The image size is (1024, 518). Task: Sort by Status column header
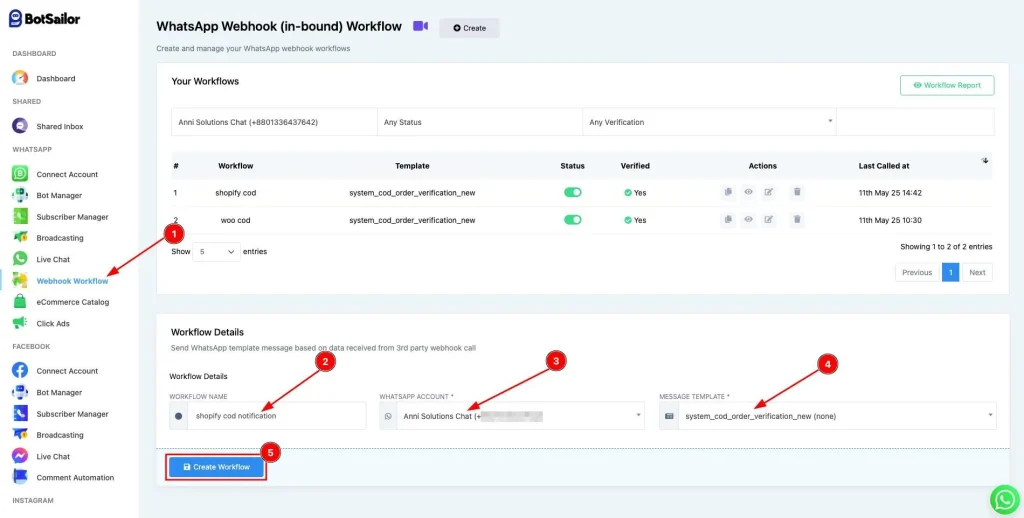pos(573,166)
